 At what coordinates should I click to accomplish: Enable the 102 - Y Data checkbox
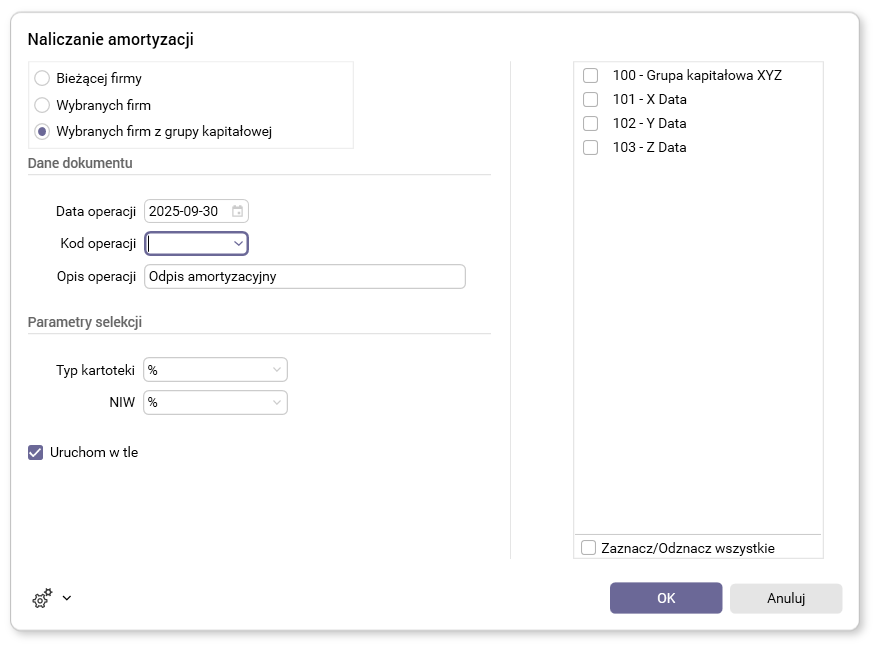click(591, 124)
